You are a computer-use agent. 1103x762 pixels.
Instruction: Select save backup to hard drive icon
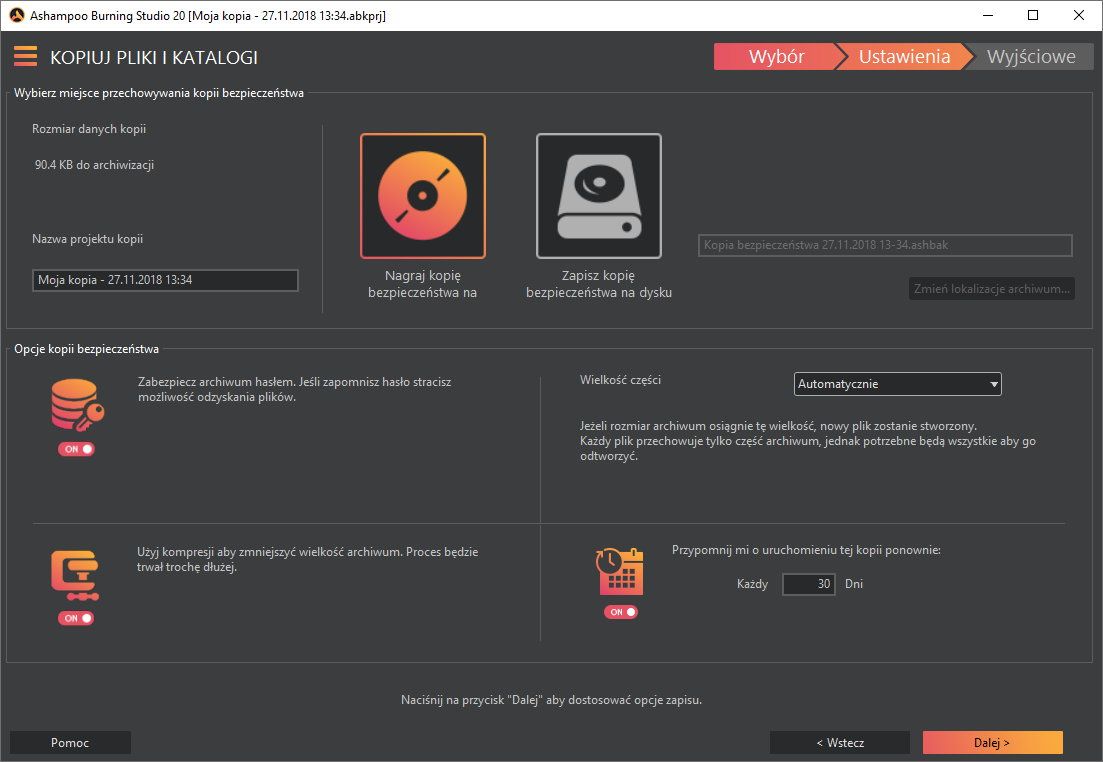(x=599, y=196)
